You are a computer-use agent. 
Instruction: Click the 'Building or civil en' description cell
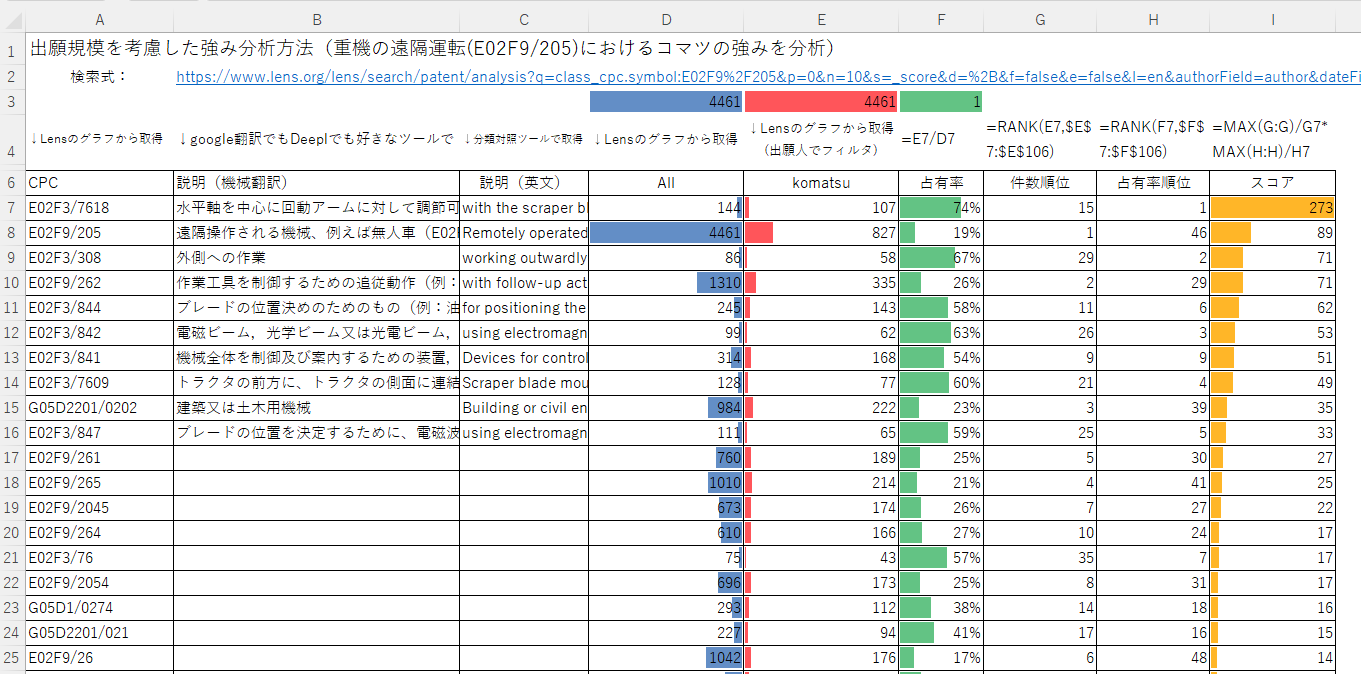524,408
